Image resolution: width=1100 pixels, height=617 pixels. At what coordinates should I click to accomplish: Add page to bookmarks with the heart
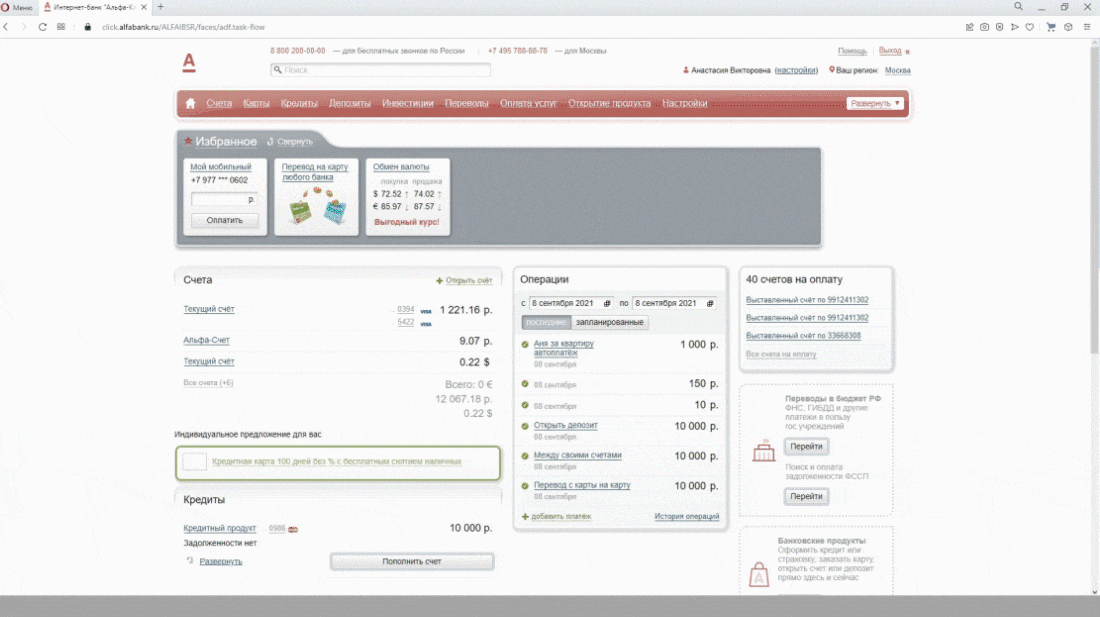(1029, 27)
